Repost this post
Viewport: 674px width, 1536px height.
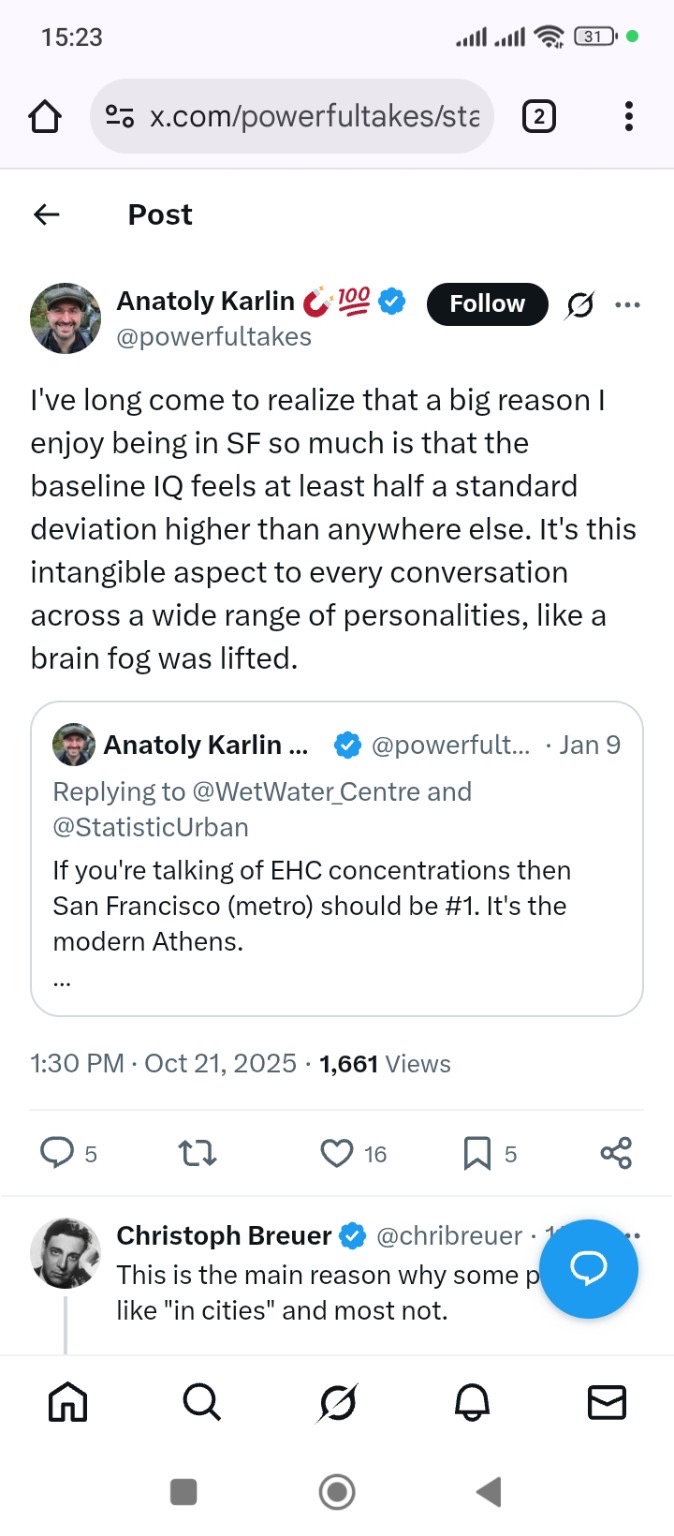[x=197, y=1154]
